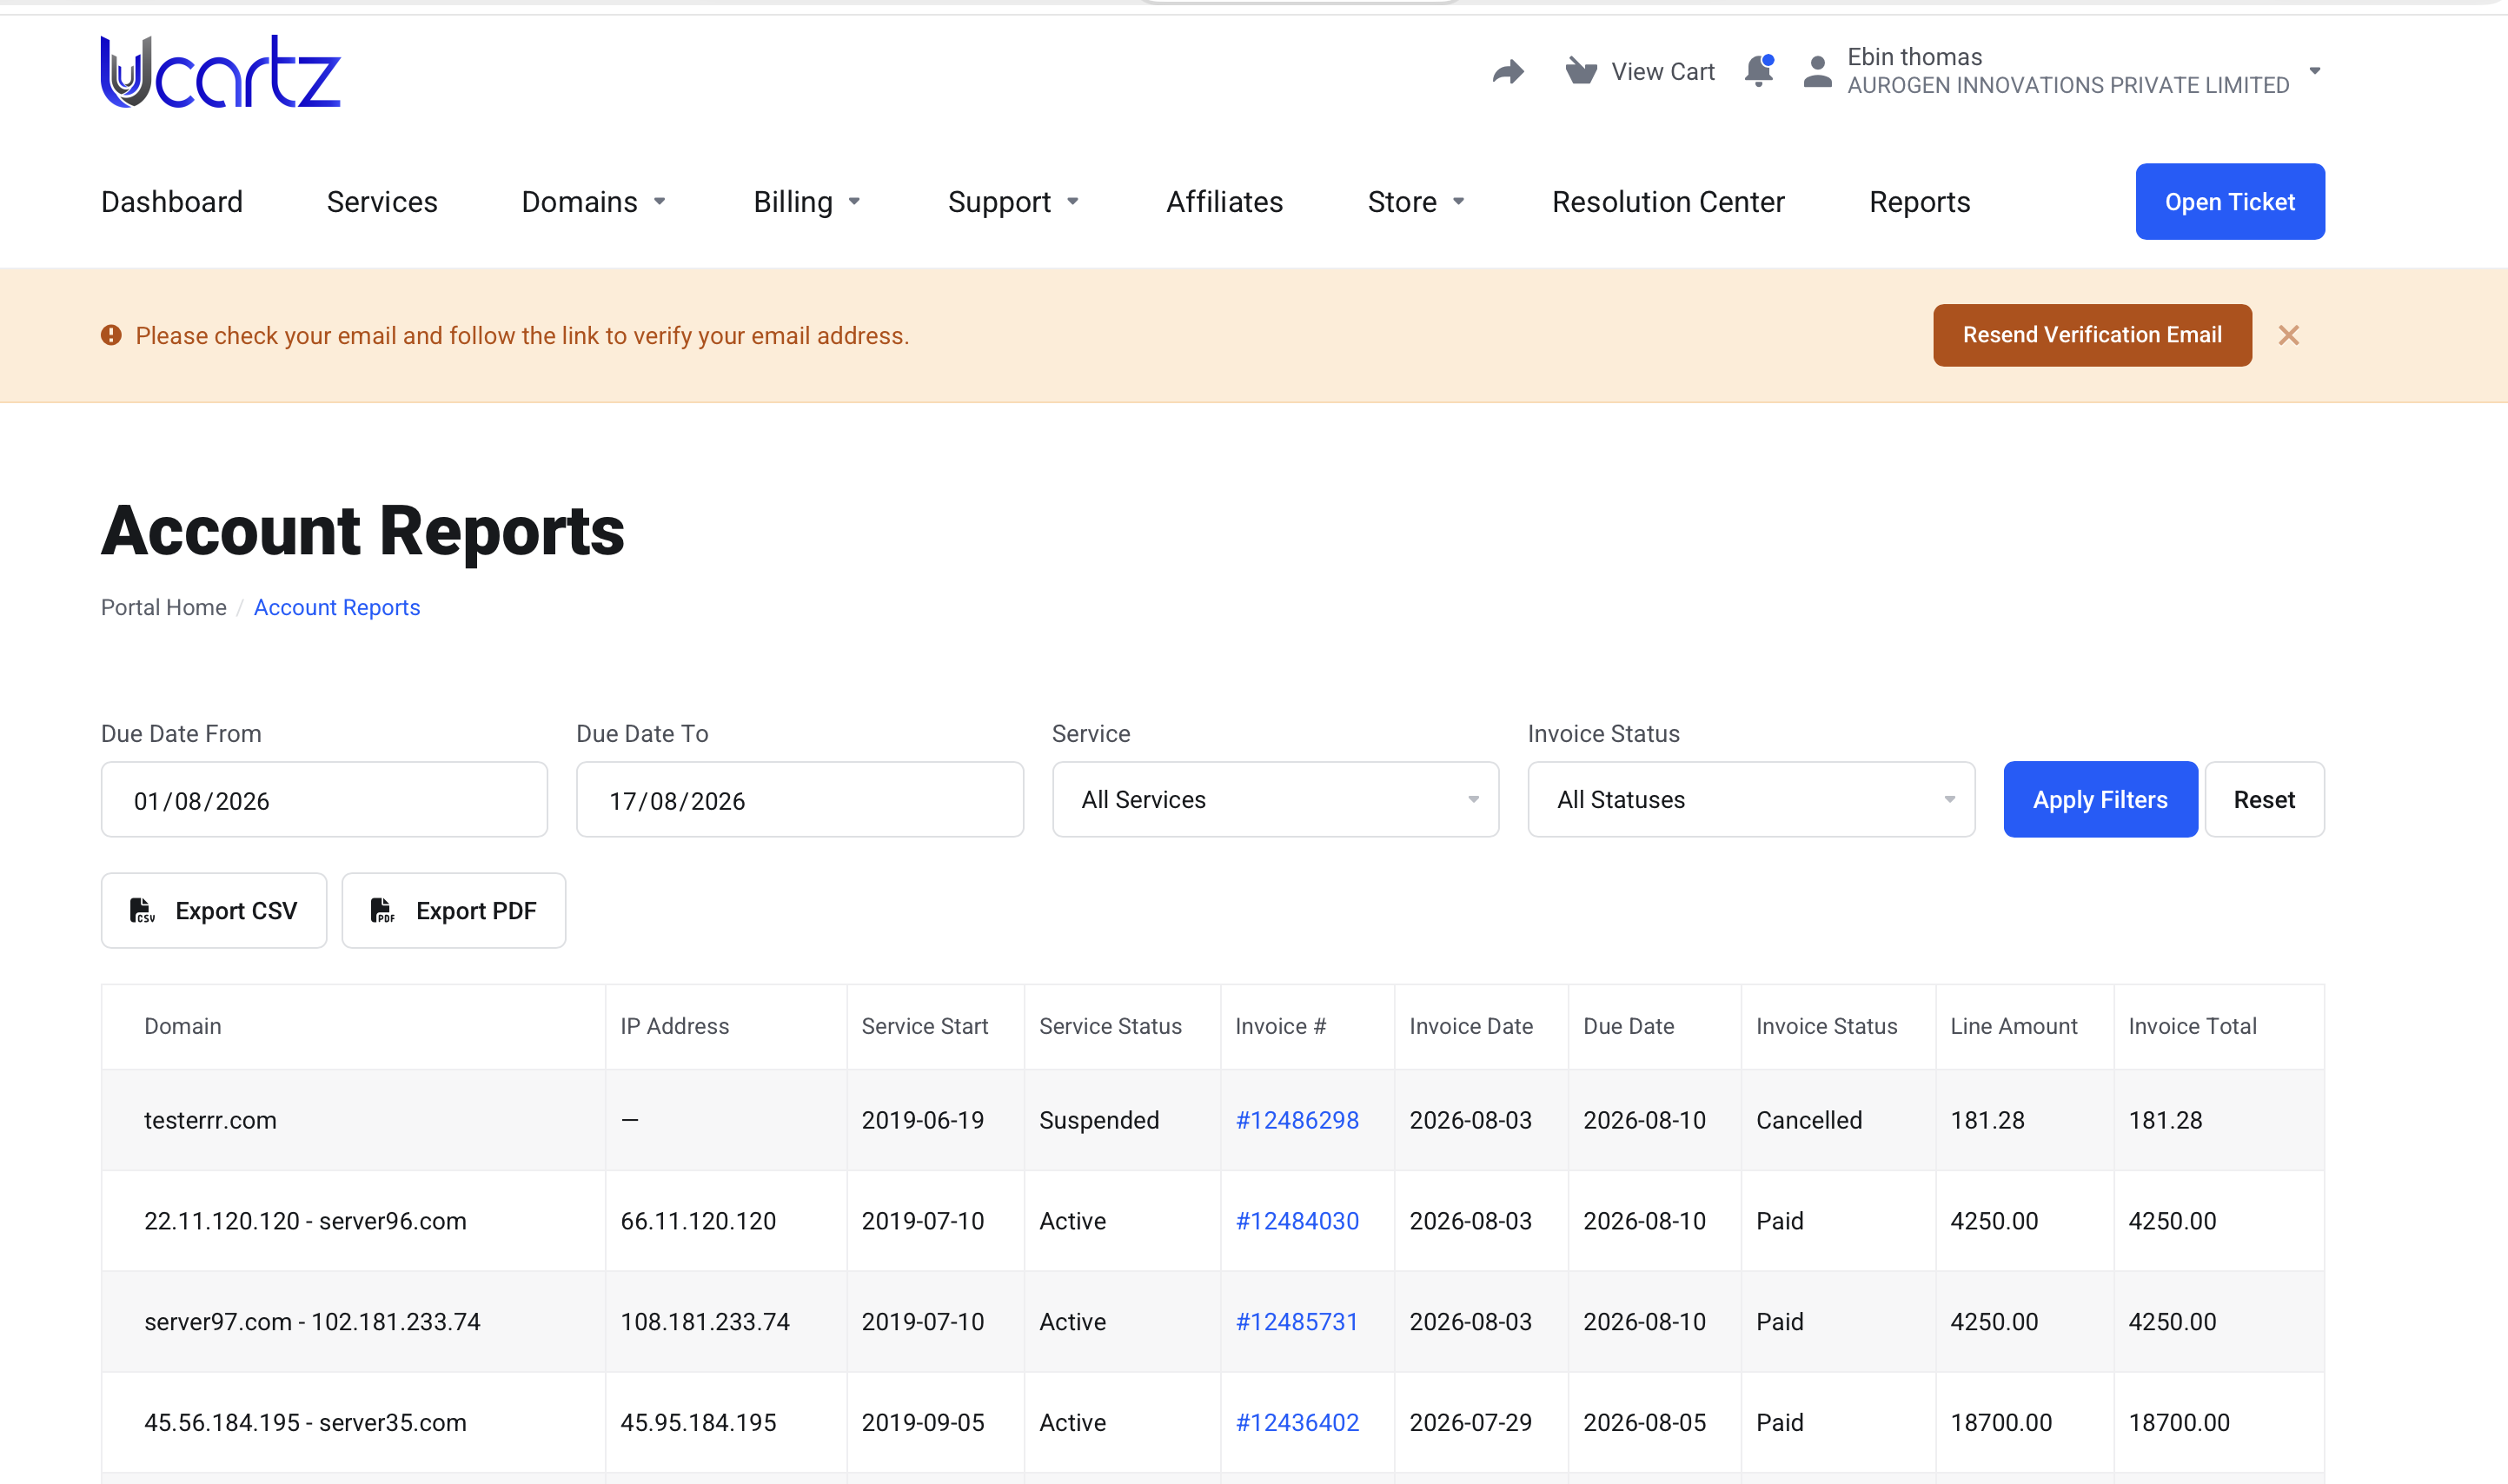Click the Portal Home breadcrumb

click(x=164, y=607)
